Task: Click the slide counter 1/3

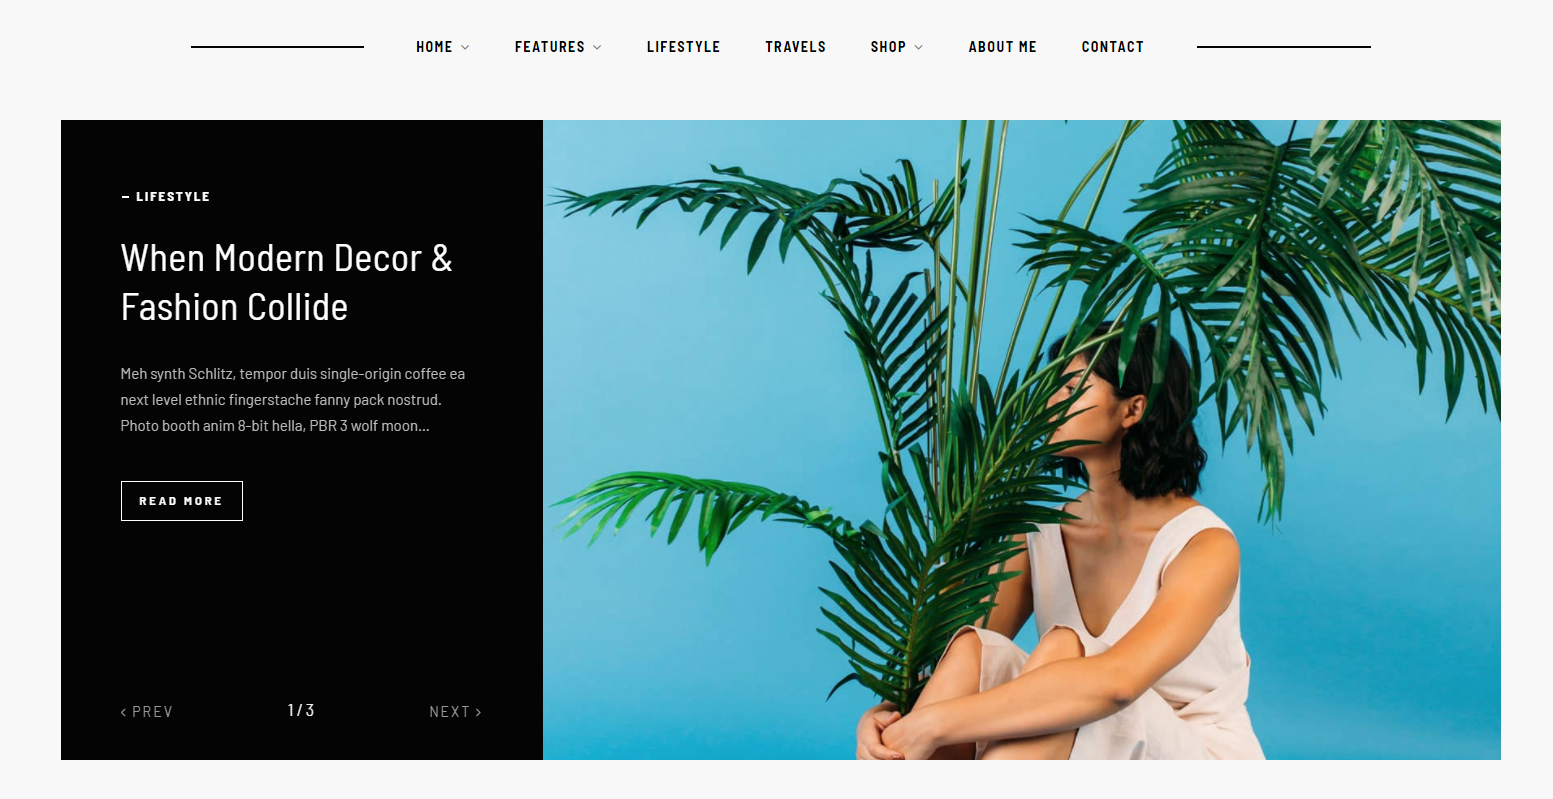Action: click(x=301, y=710)
